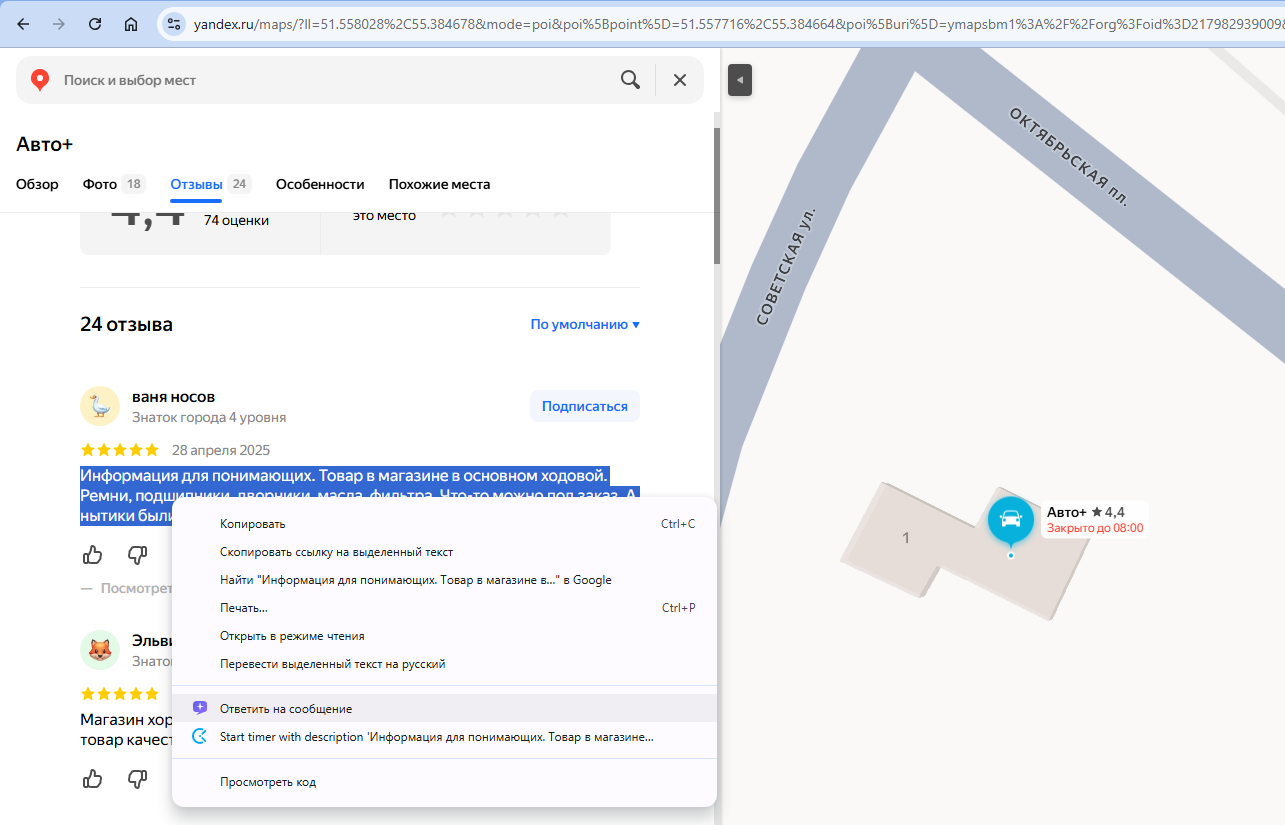View site information icon in address bar
Image resolution: width=1285 pixels, height=825 pixels.
pos(173,24)
